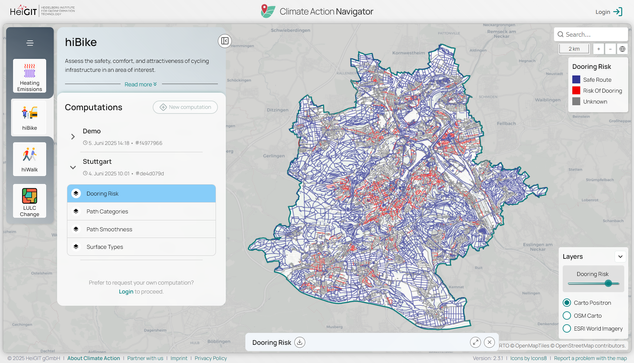Screen dimensions: 634x363
Task: Click Report a problem with the map
Action: [590, 358]
